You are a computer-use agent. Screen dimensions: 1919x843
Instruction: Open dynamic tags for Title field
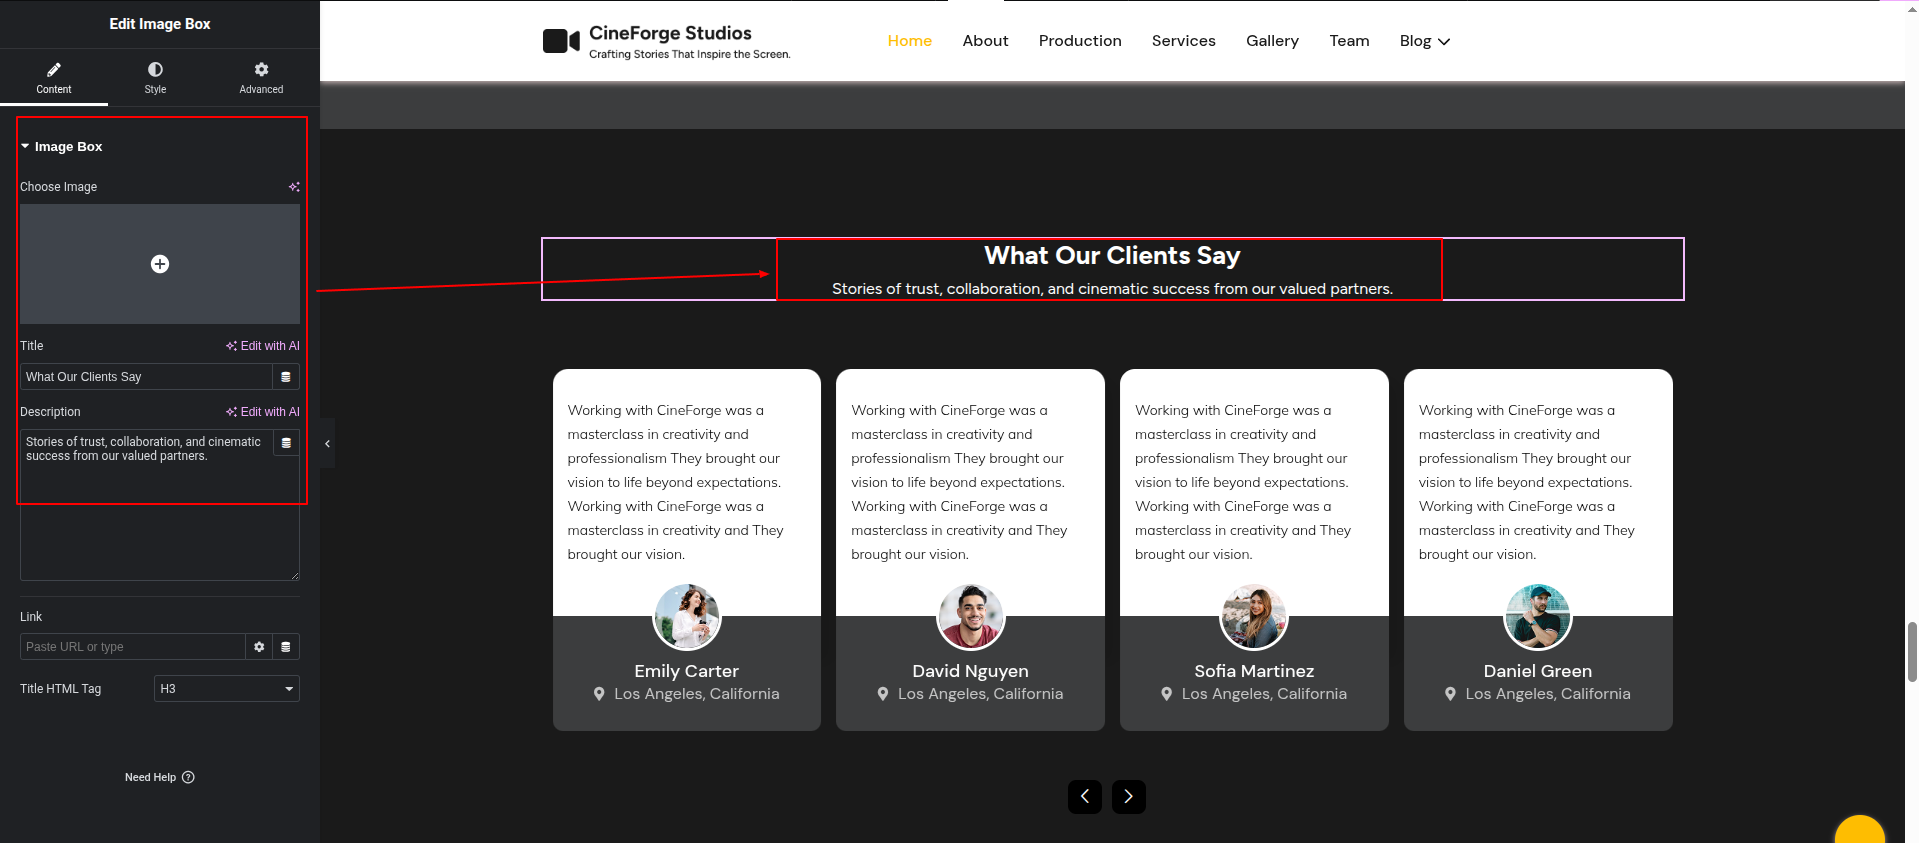pyautogui.click(x=286, y=377)
